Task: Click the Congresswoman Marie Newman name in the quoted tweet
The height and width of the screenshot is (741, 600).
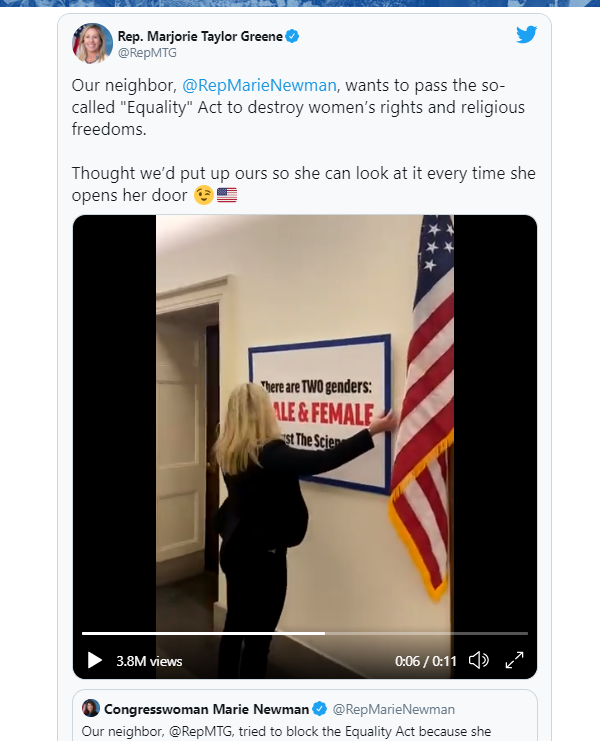Action: (206, 709)
